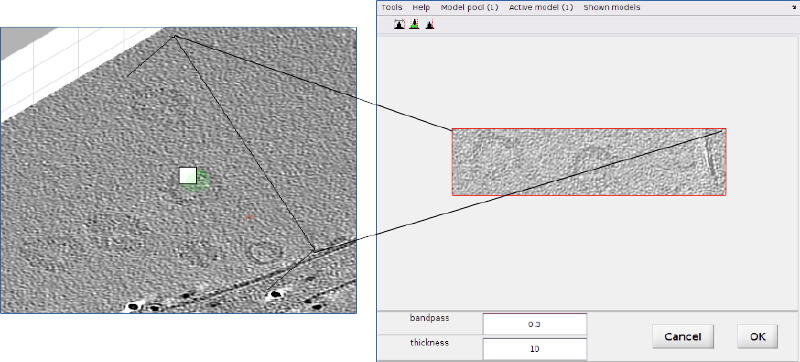This screenshot has width=800, height=362.
Task: Click the bandpass input field
Action: click(x=535, y=324)
